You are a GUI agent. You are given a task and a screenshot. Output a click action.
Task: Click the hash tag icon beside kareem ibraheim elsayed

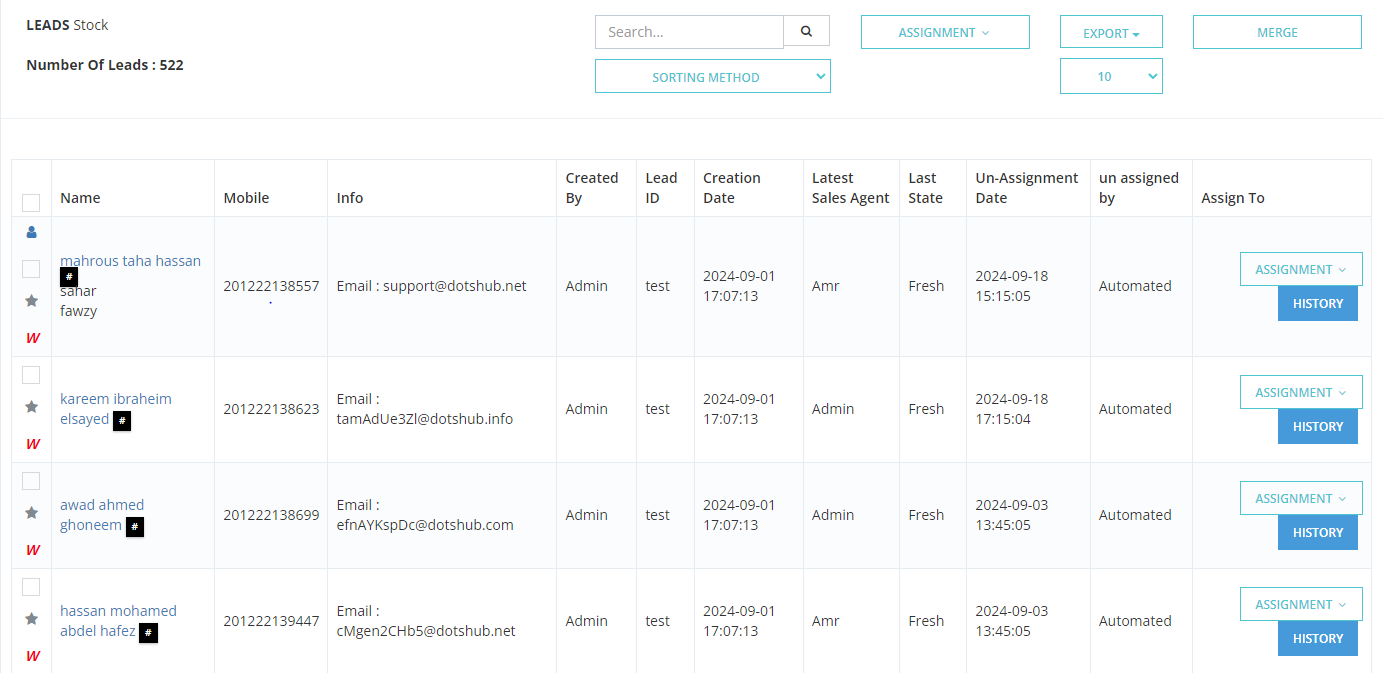click(x=122, y=421)
